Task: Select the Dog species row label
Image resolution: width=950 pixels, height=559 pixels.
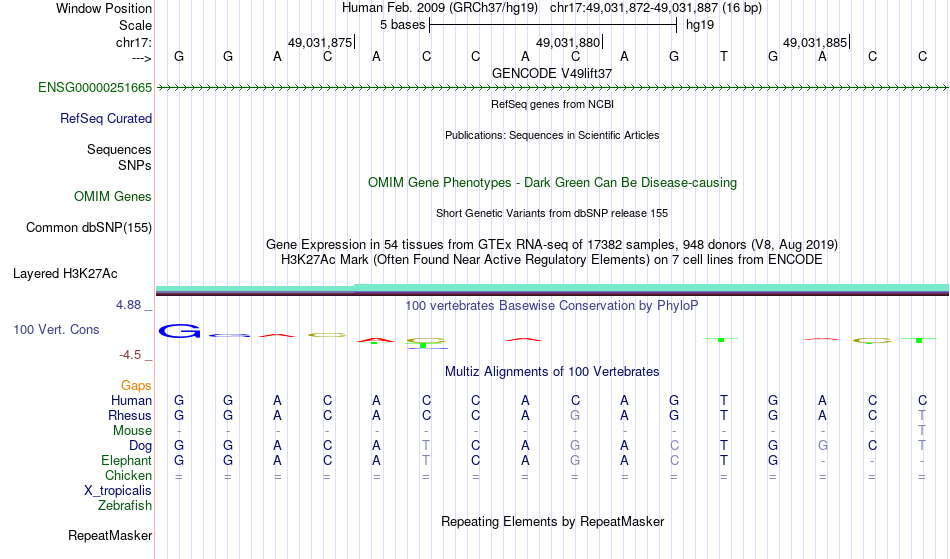Action: pyautogui.click(x=140, y=446)
